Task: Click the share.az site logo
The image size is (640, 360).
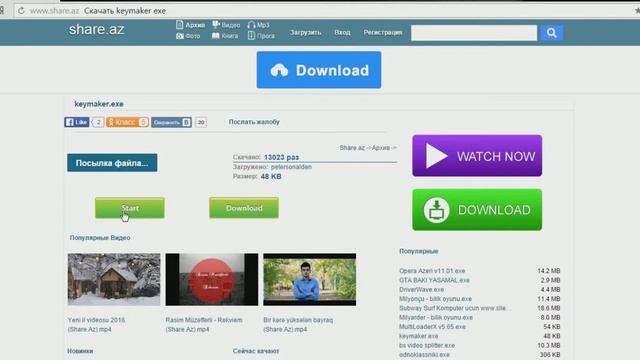Action: click(x=96, y=29)
